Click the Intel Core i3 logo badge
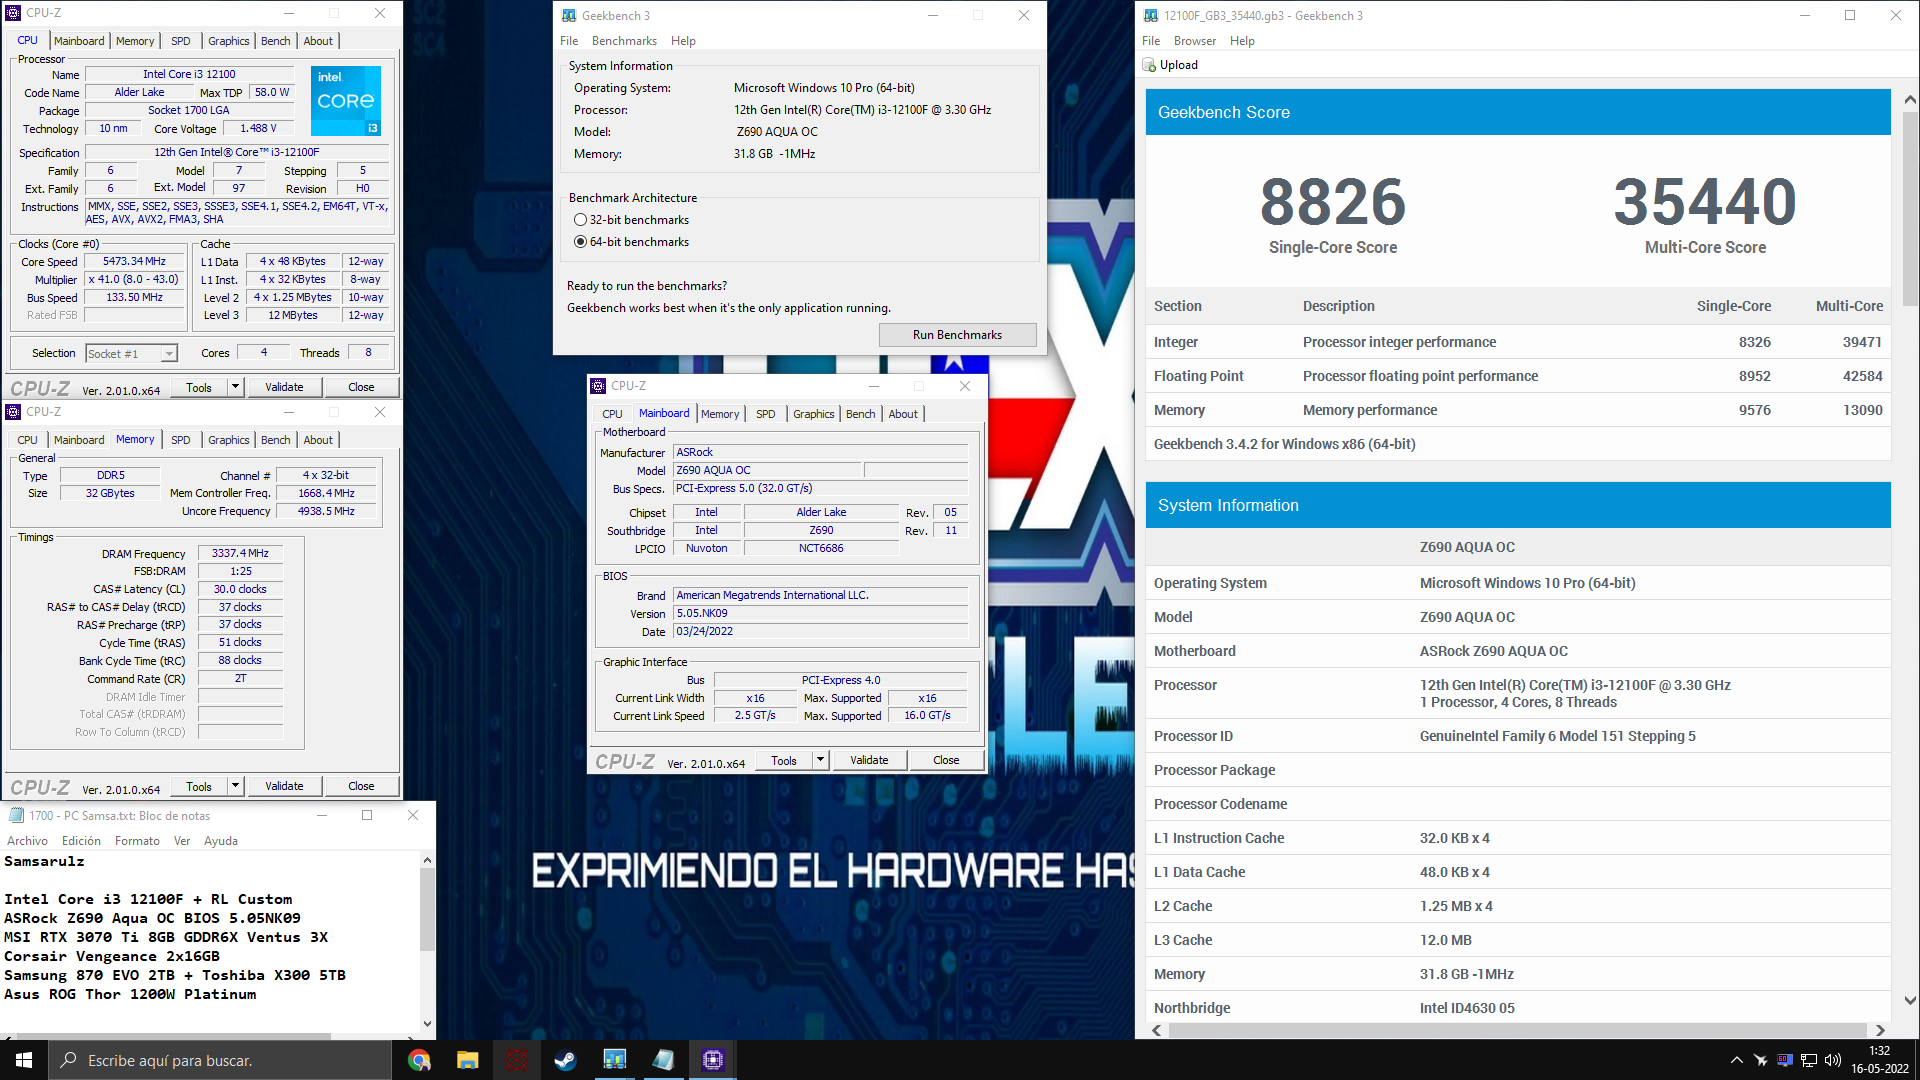This screenshot has width=1920, height=1080. pos(346,101)
